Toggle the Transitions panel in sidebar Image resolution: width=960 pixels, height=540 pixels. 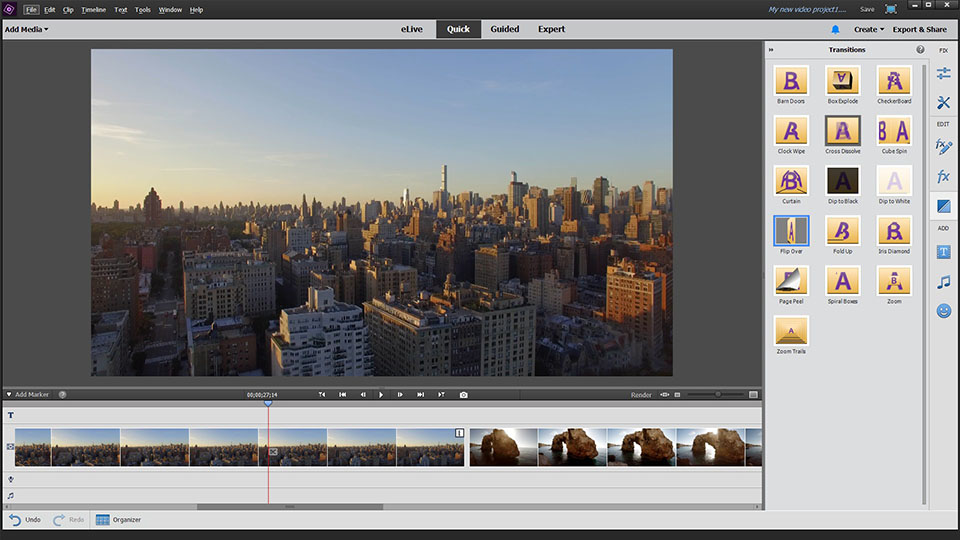coord(943,207)
